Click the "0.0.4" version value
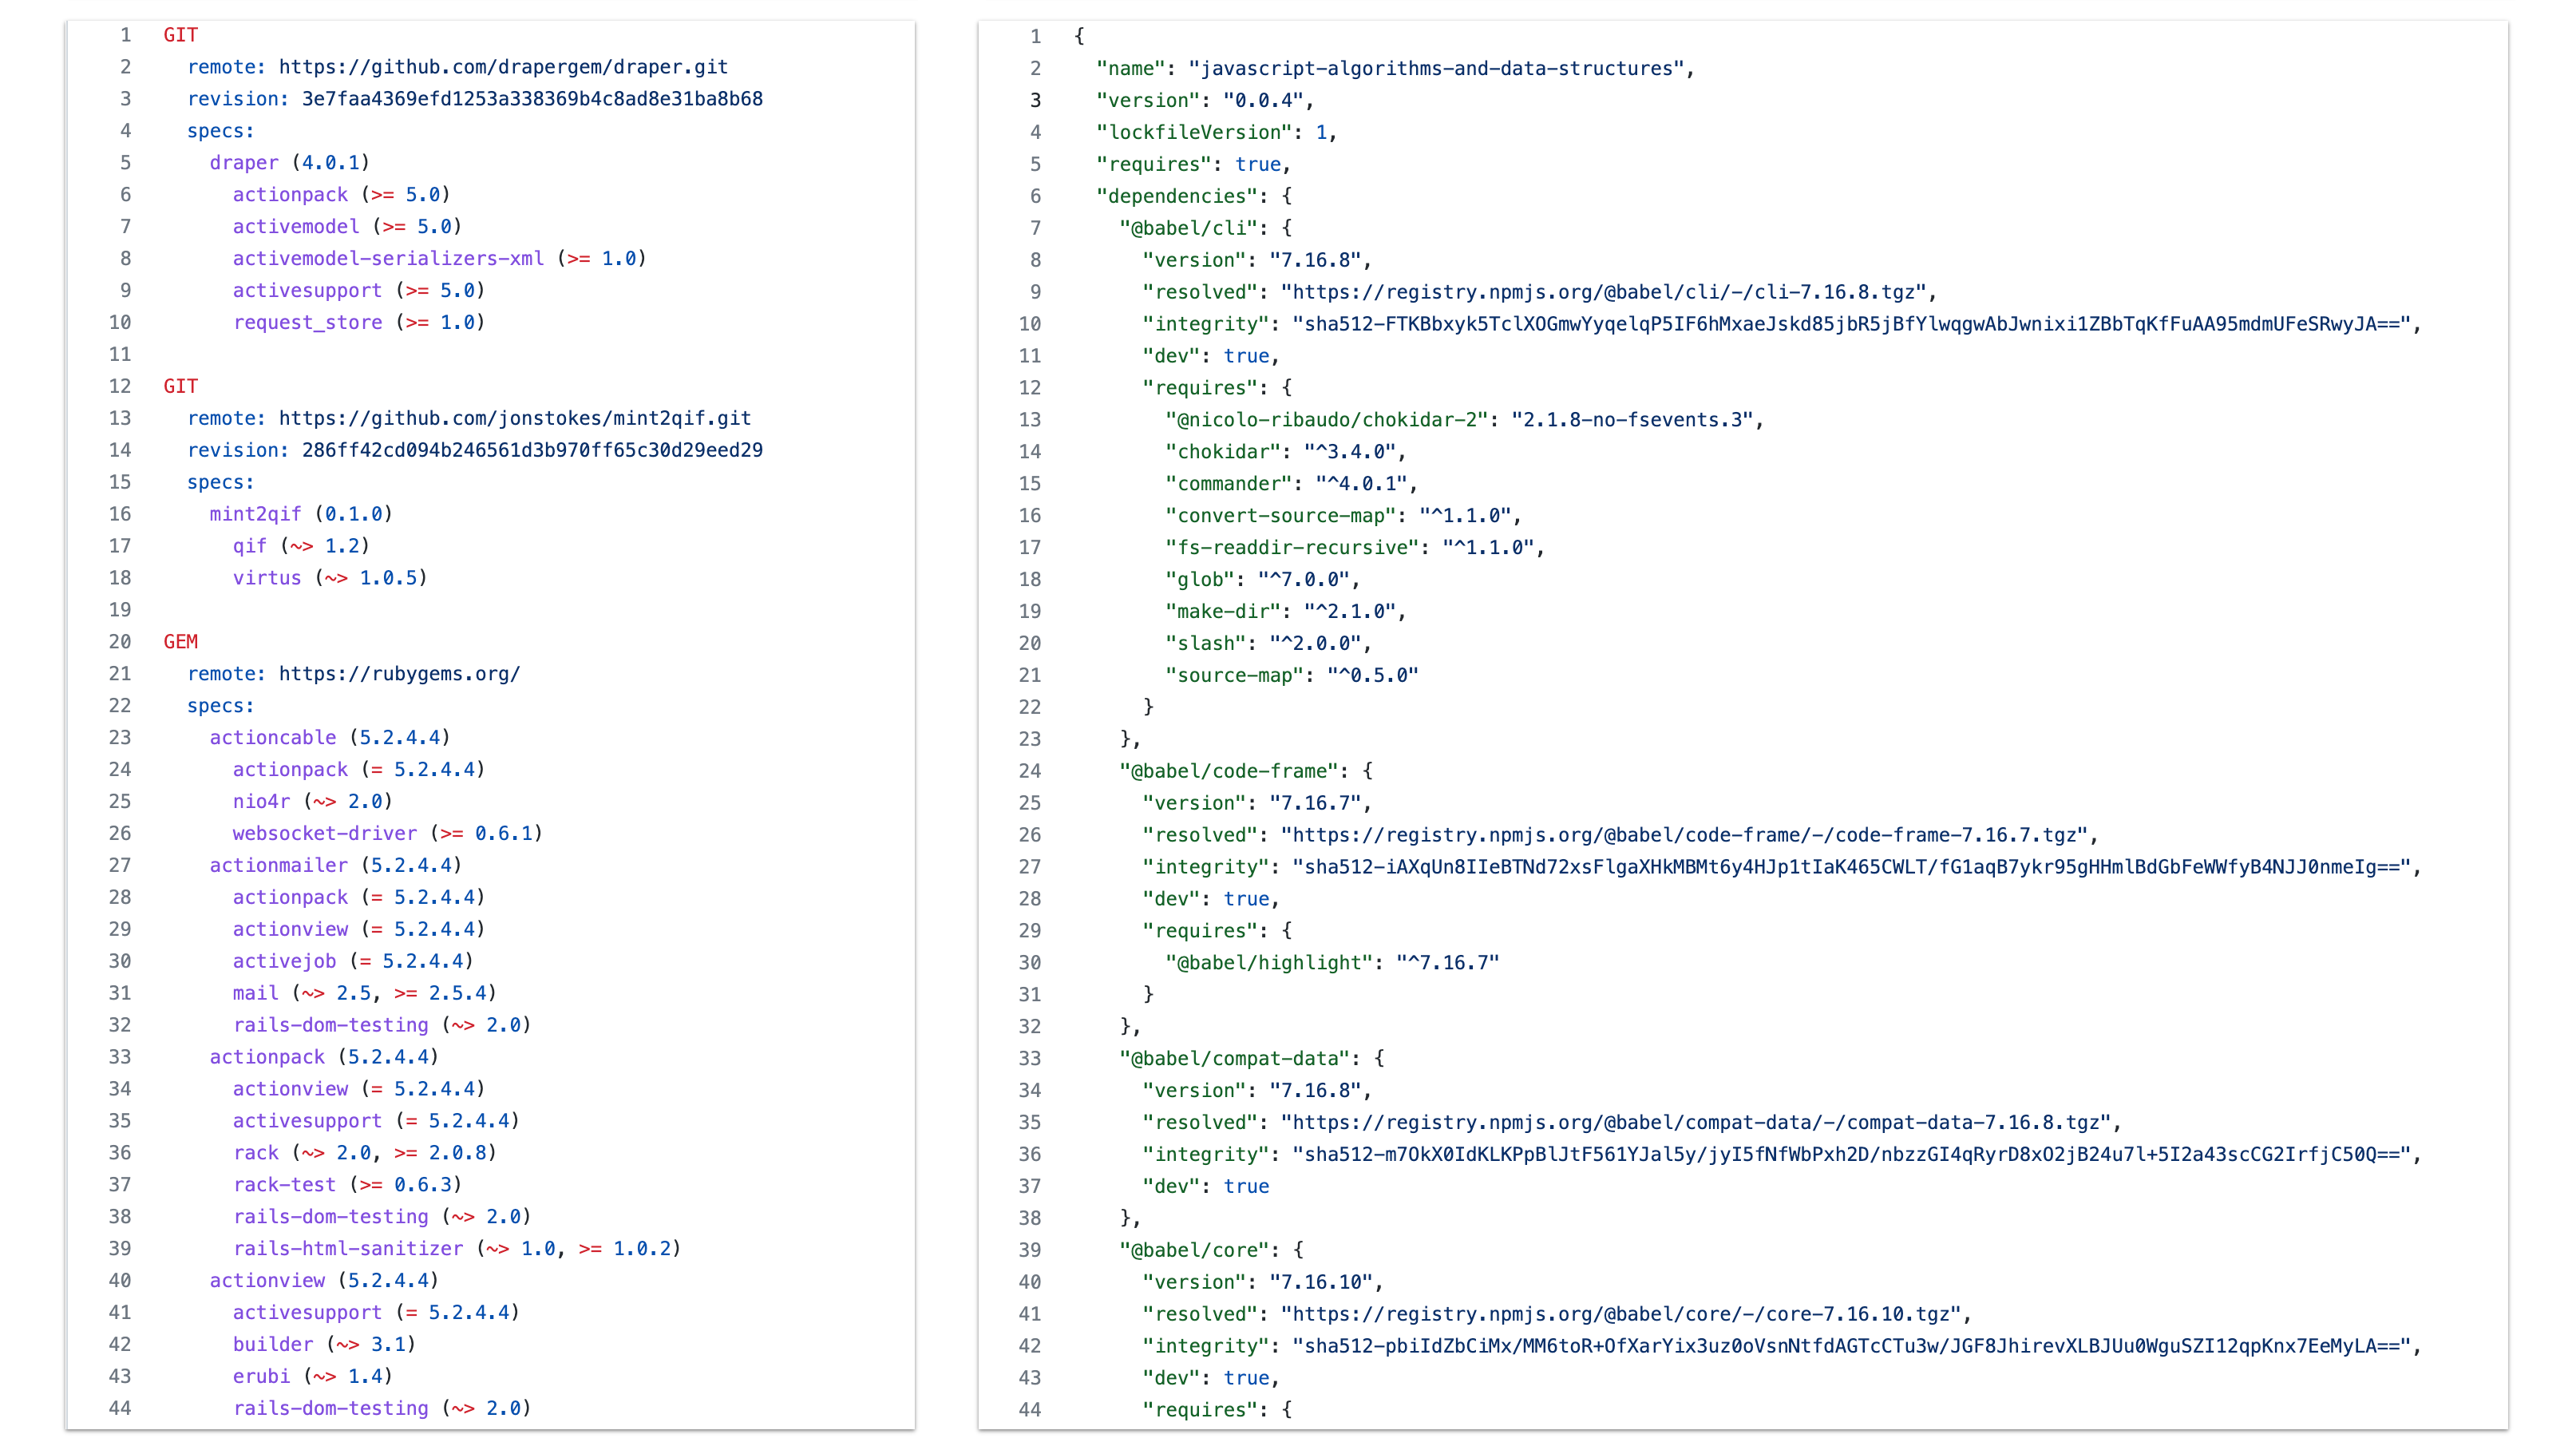2576x1450 pixels. [1263, 100]
